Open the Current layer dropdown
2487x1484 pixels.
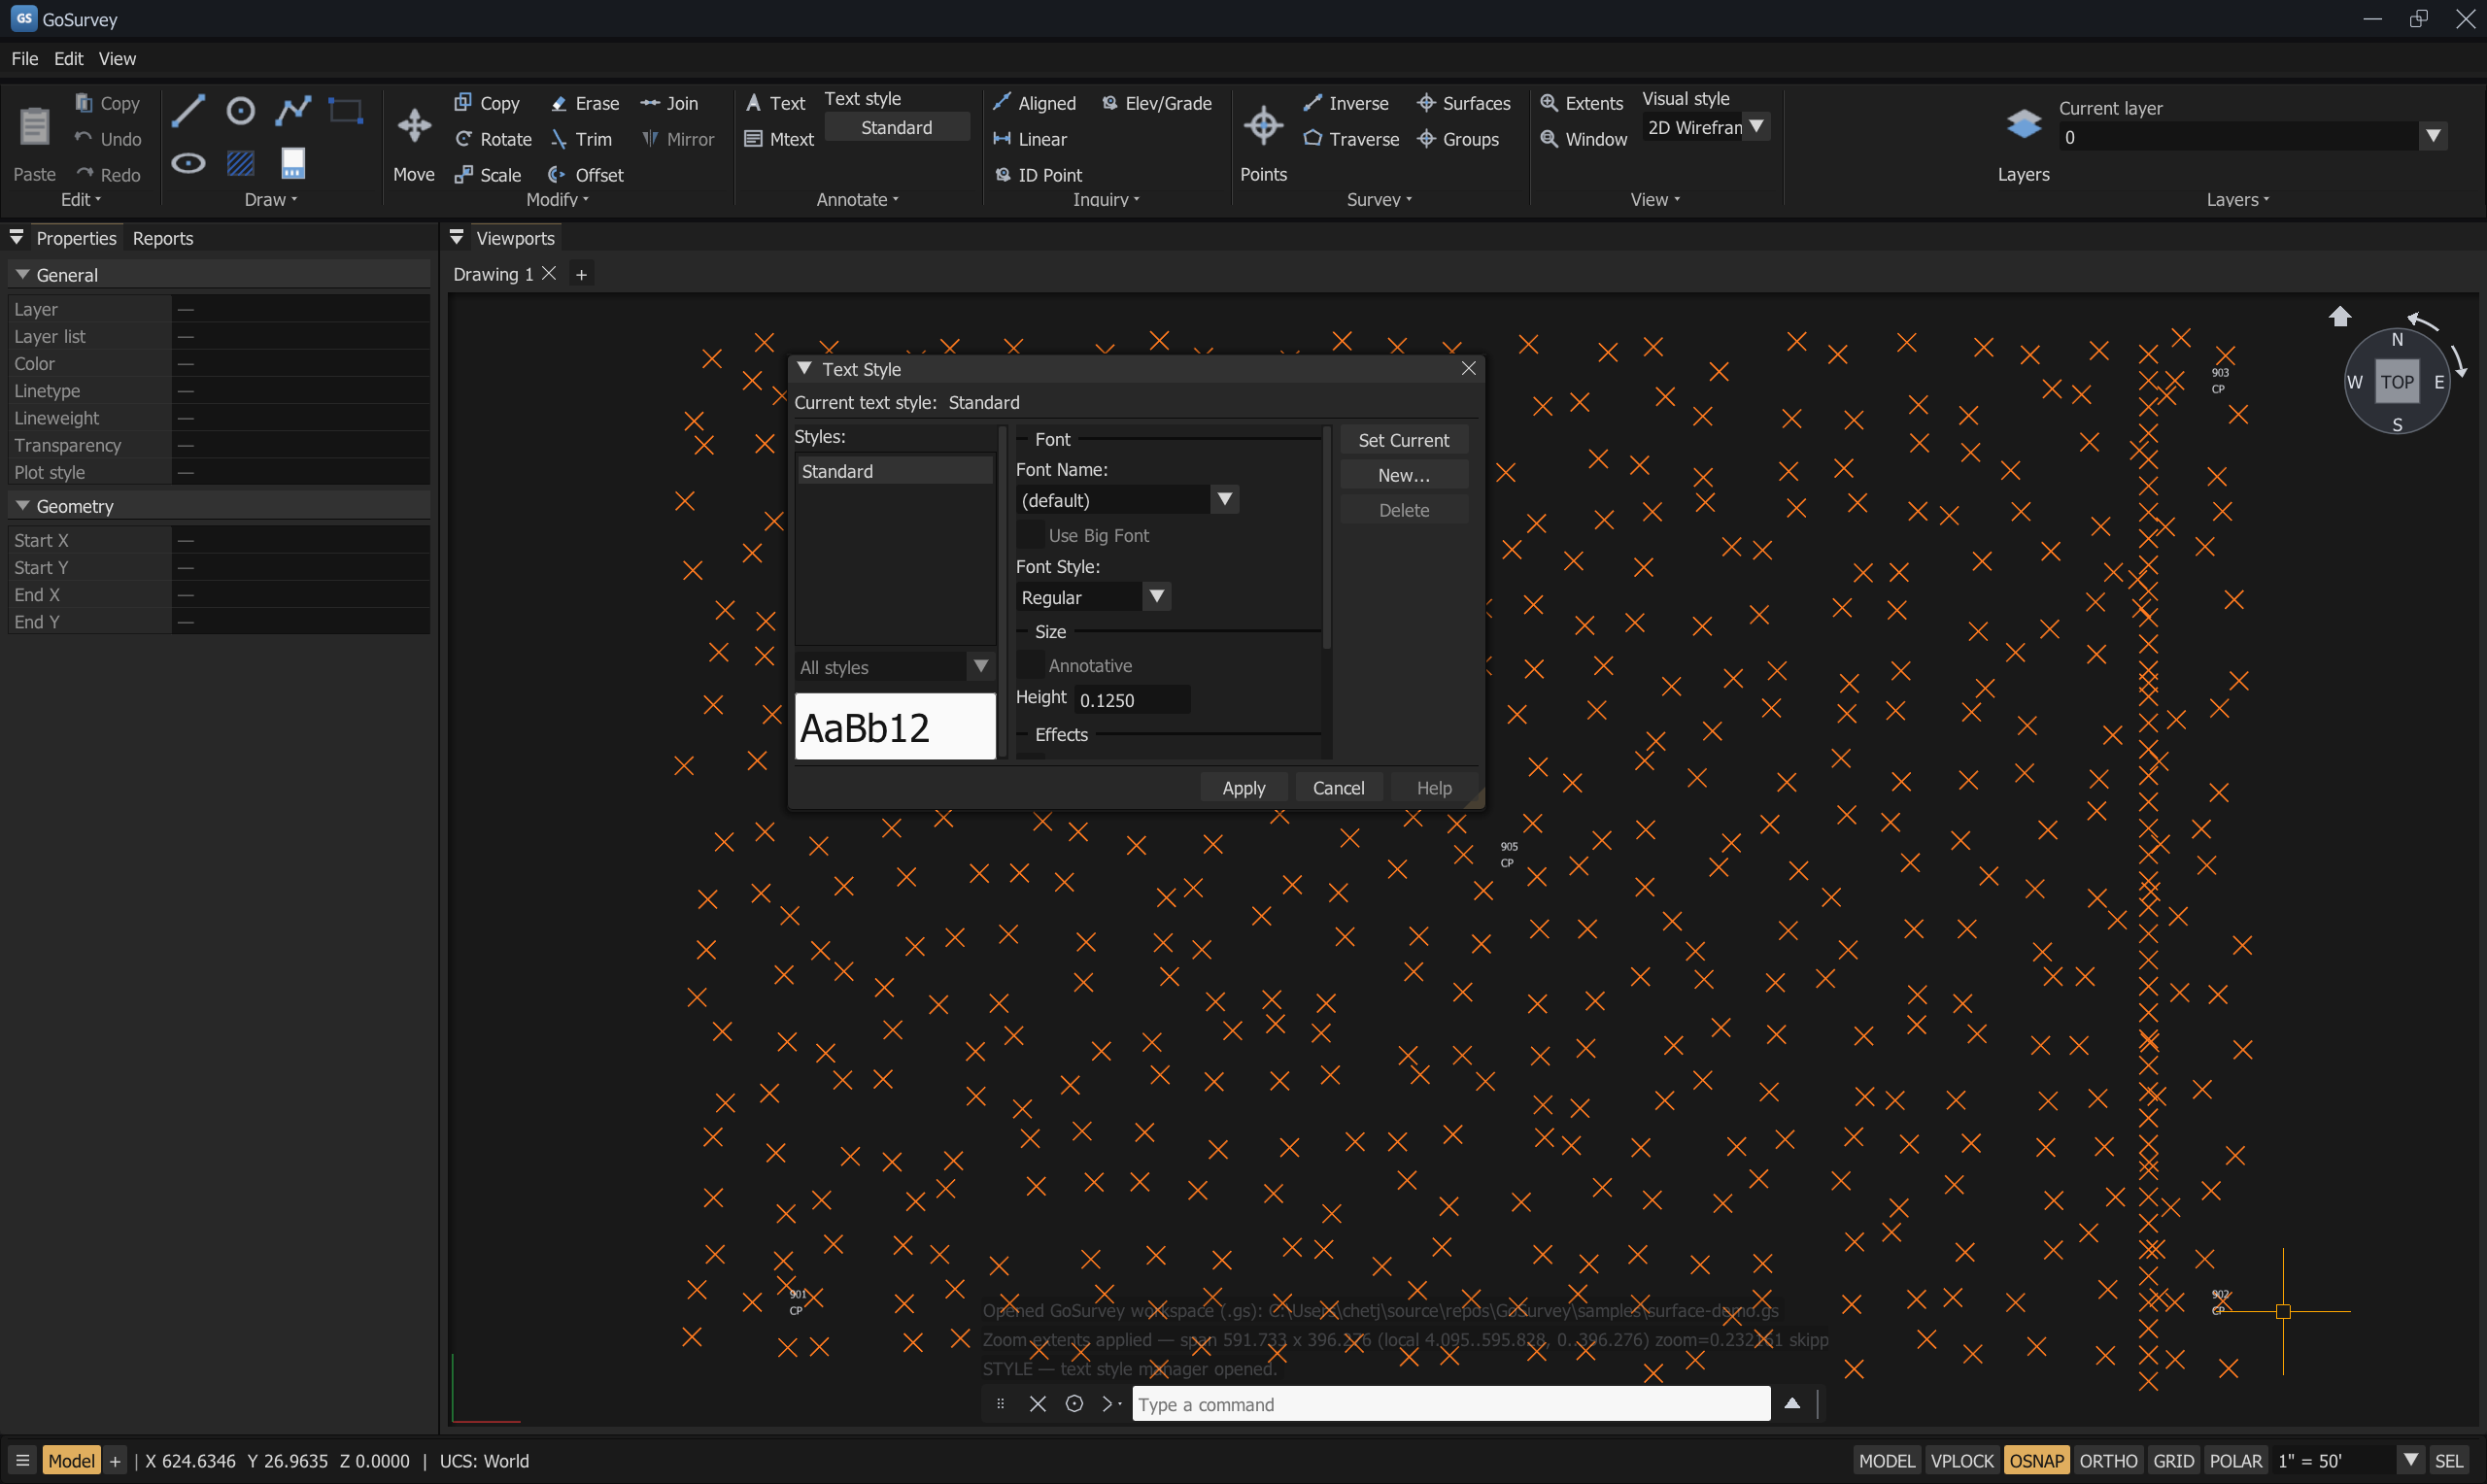click(2252, 137)
